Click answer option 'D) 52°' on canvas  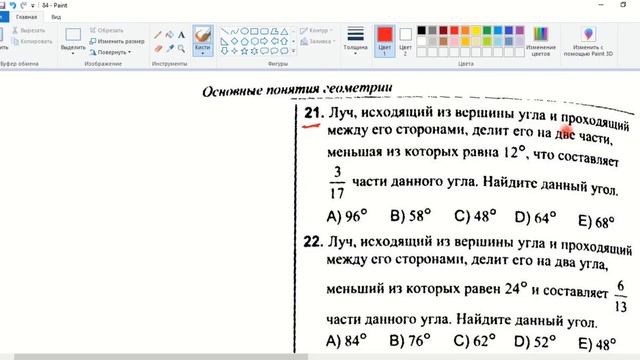[x=535, y=341]
